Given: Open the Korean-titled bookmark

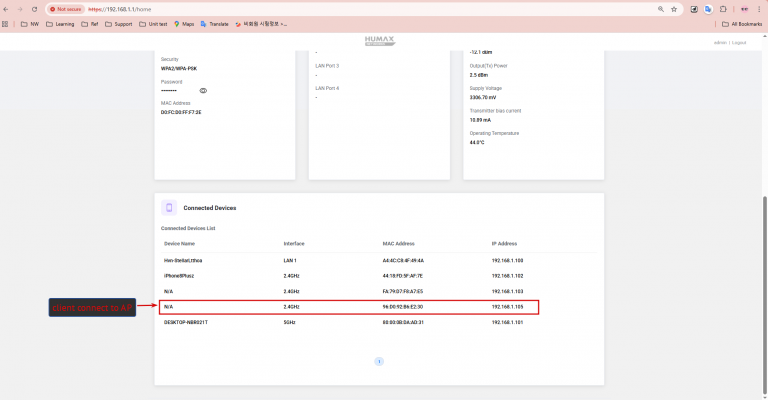Looking at the screenshot, I should coord(261,24).
